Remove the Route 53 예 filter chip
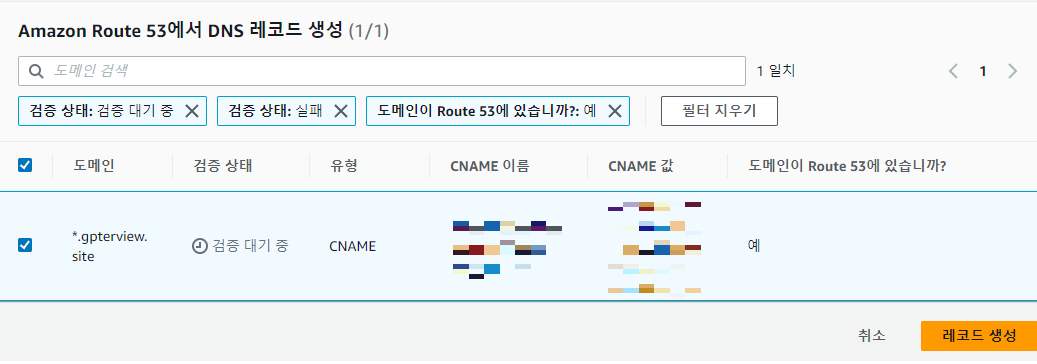Screen dimensions: 1037x364 614,111
